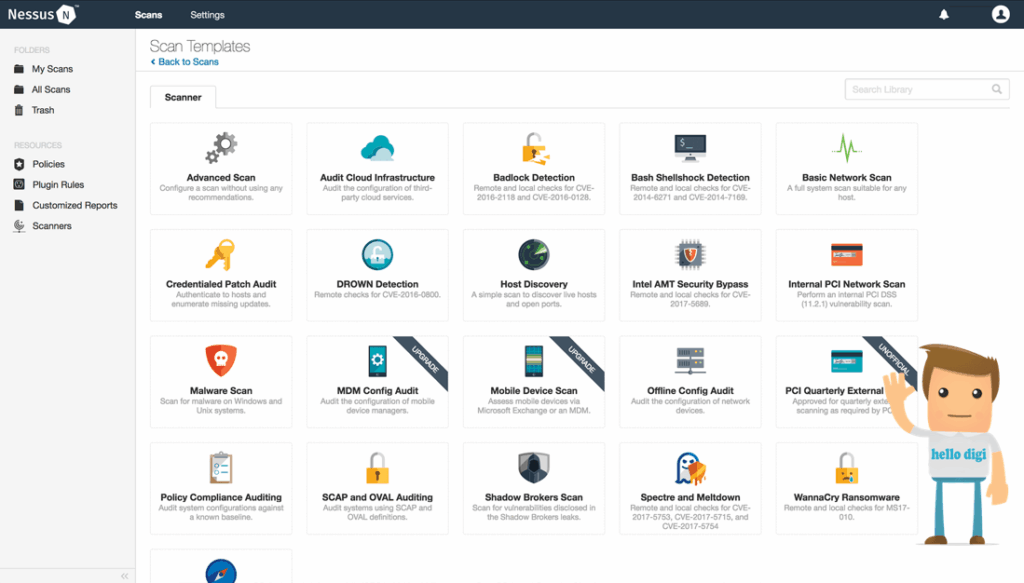Select the compass icon template at the bottom
Screen dimensions: 1024x583
point(221,571)
